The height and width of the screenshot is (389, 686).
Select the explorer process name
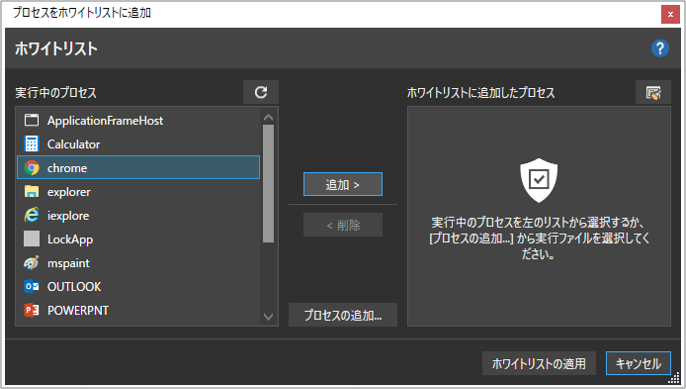69,192
